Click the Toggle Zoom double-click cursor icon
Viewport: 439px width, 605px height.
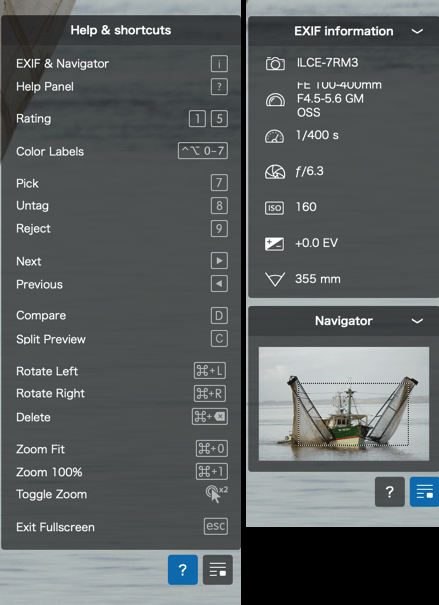[216, 494]
